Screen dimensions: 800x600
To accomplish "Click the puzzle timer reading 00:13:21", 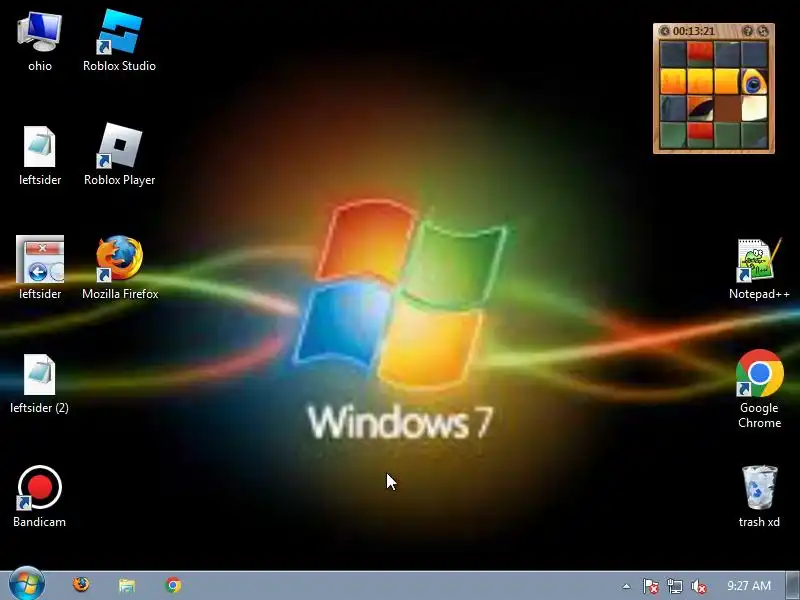I will click(x=693, y=31).
